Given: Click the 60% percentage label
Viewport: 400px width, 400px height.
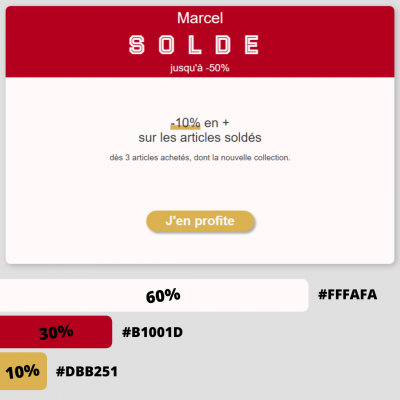Looking at the screenshot, I should [163, 296].
